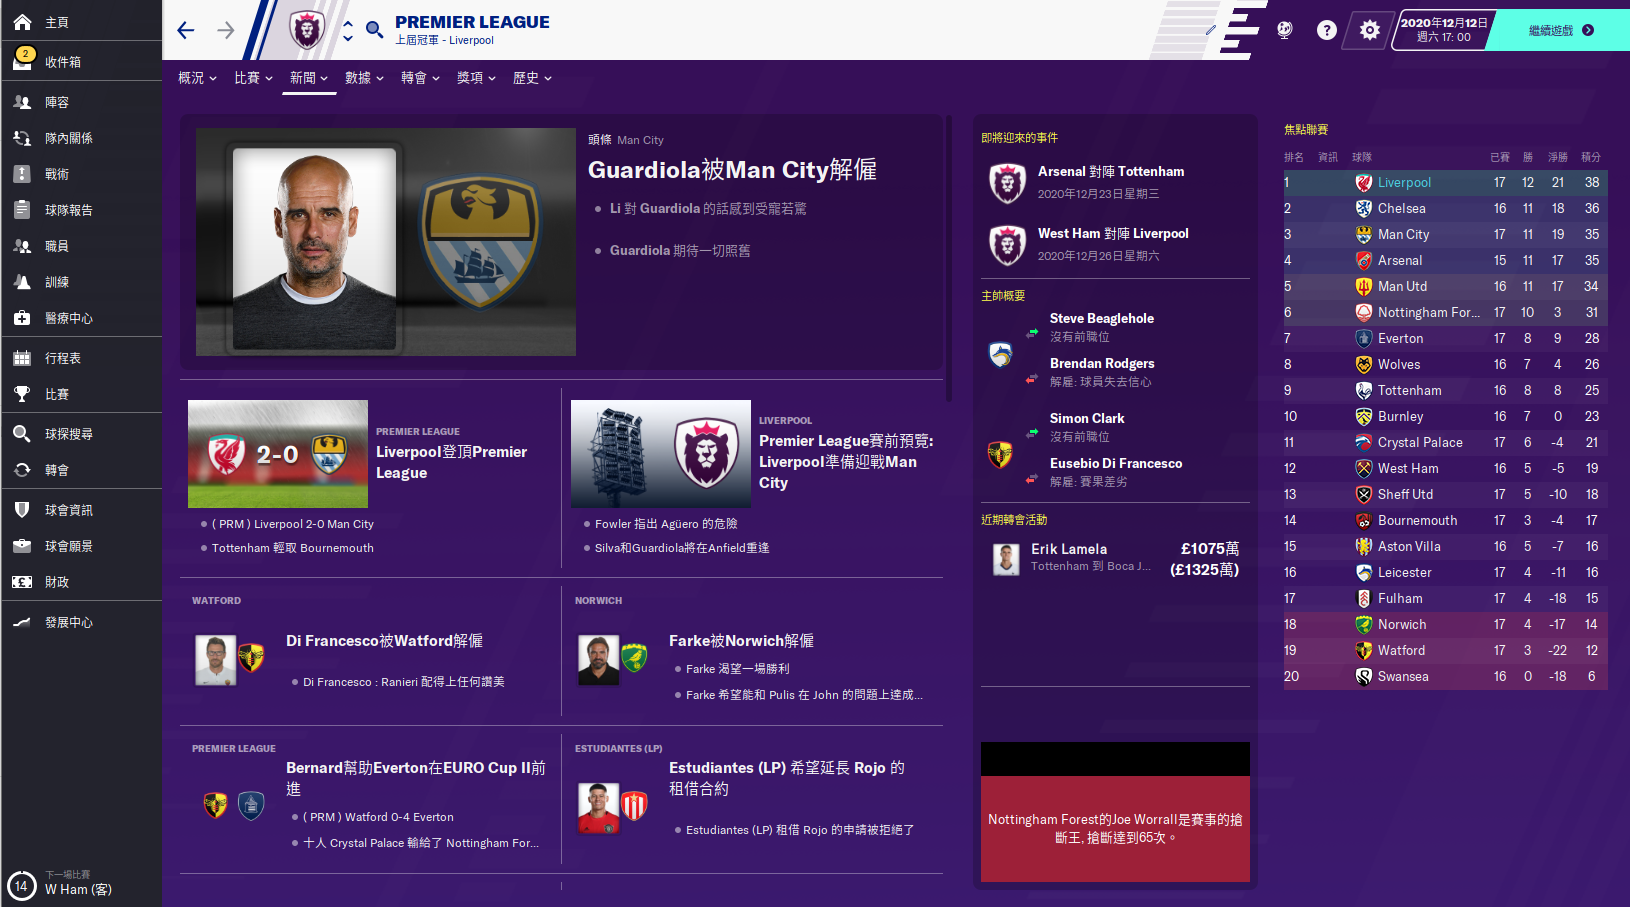Image resolution: width=1630 pixels, height=907 pixels.
Task: Click Guardiola's portrait thumbnail
Action: coord(315,248)
